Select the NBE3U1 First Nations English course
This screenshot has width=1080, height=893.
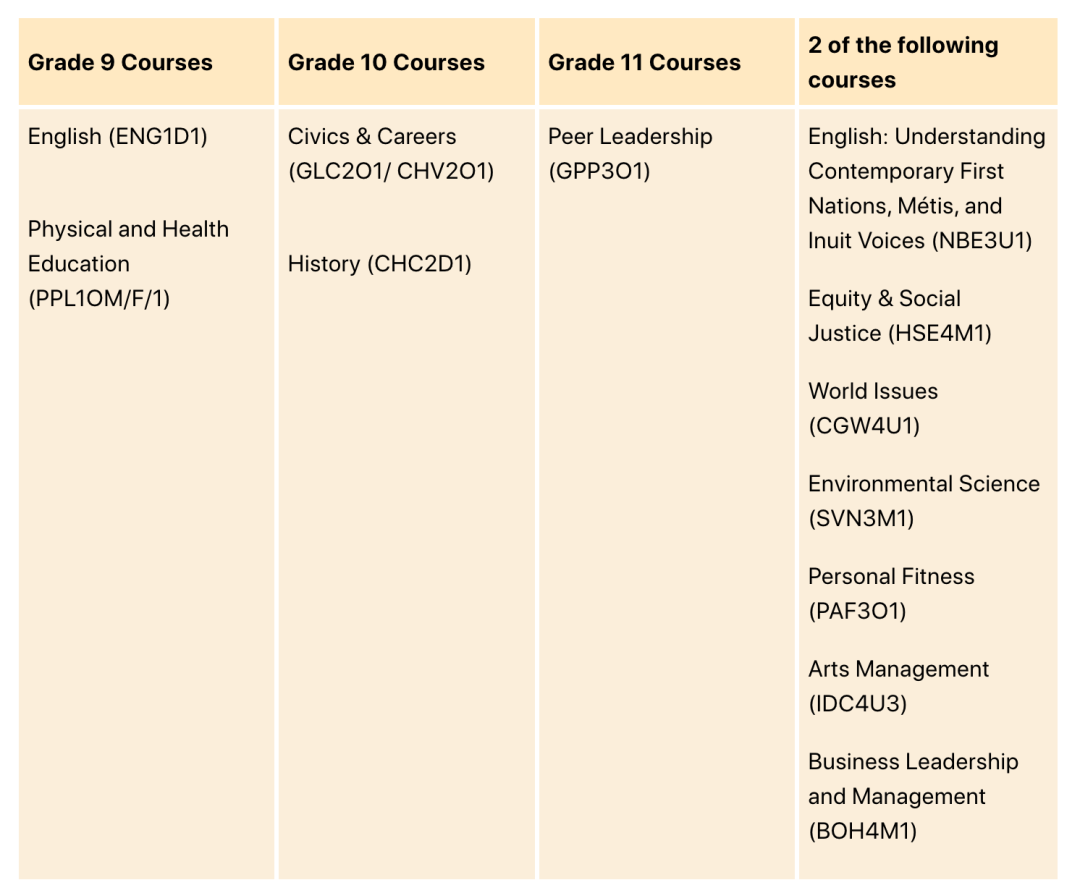(x=926, y=189)
